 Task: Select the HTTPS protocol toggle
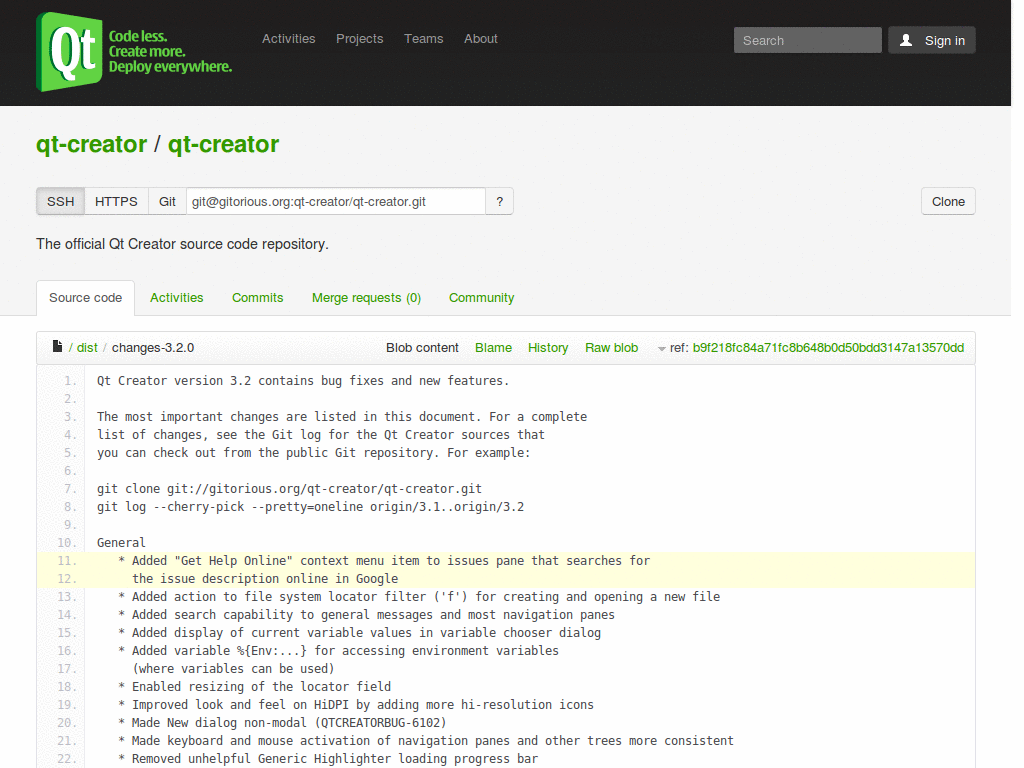tap(116, 201)
